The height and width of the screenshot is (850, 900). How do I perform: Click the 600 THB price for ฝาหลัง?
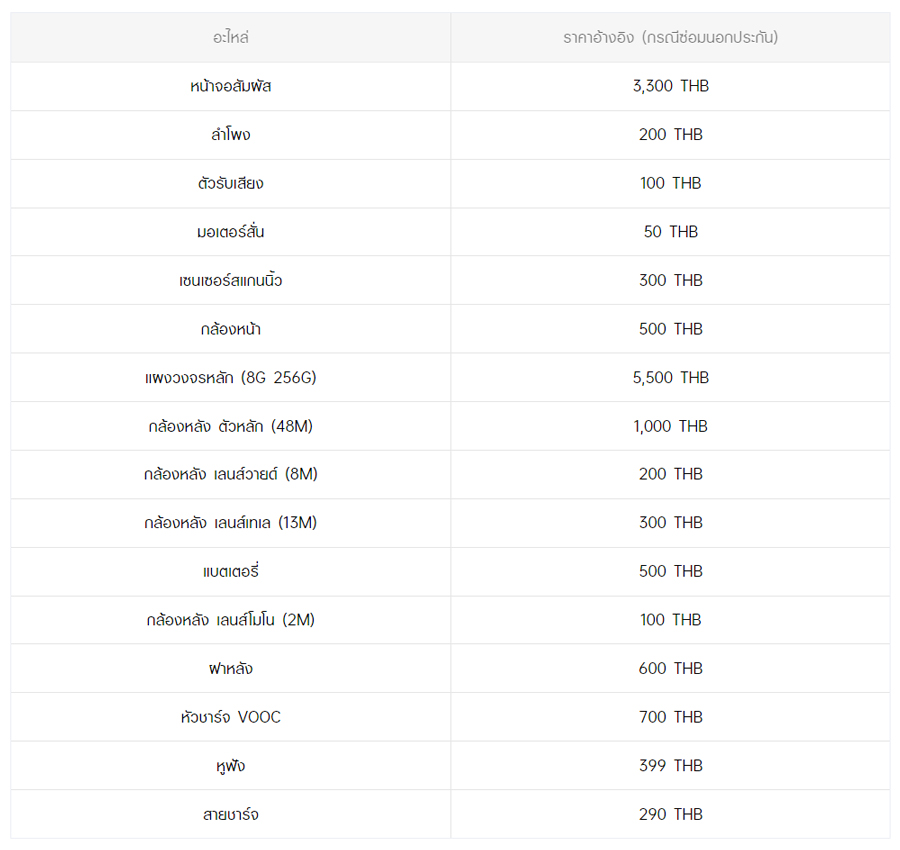pyautogui.click(x=670, y=669)
